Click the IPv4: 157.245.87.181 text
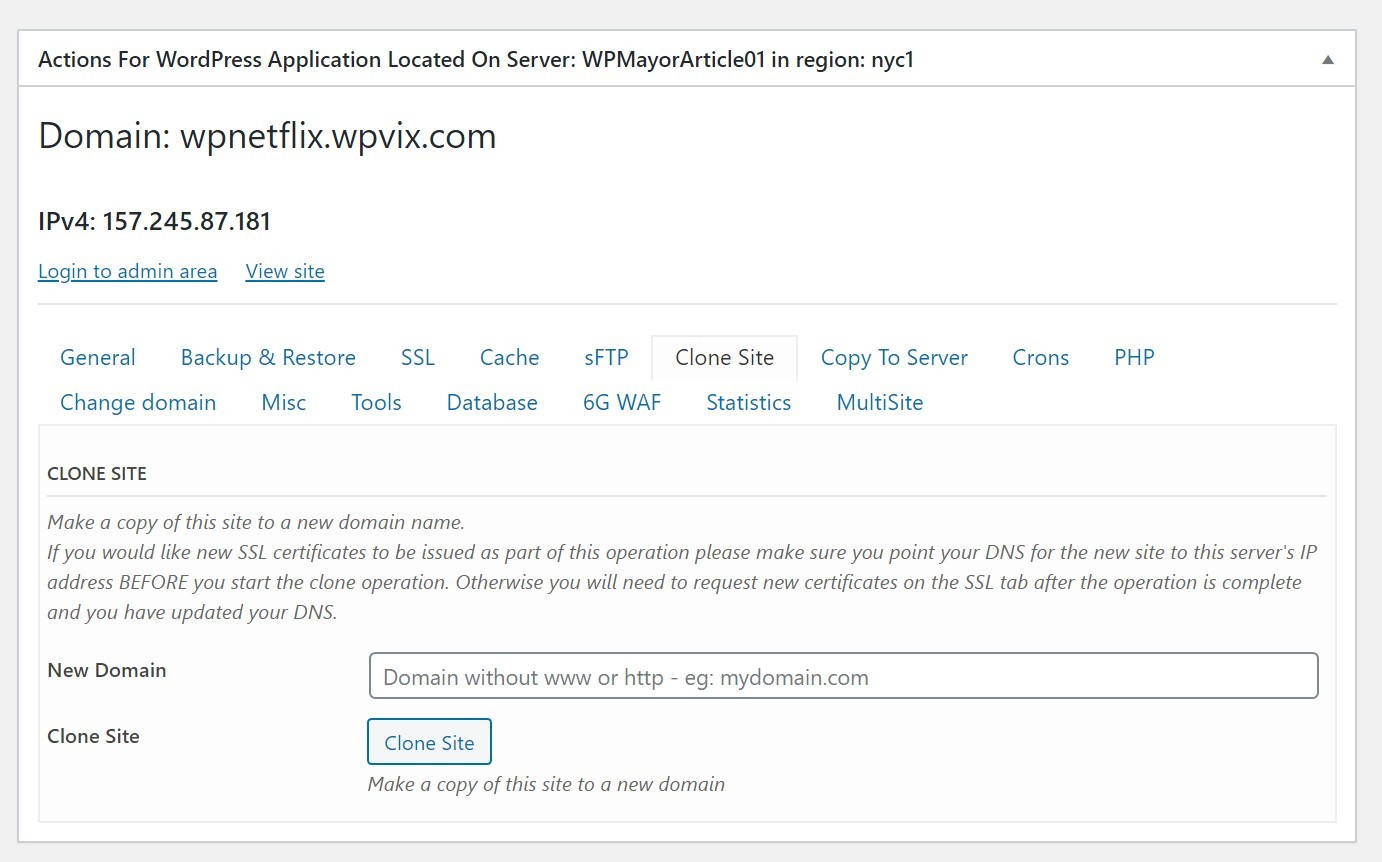1382x862 pixels. [154, 221]
